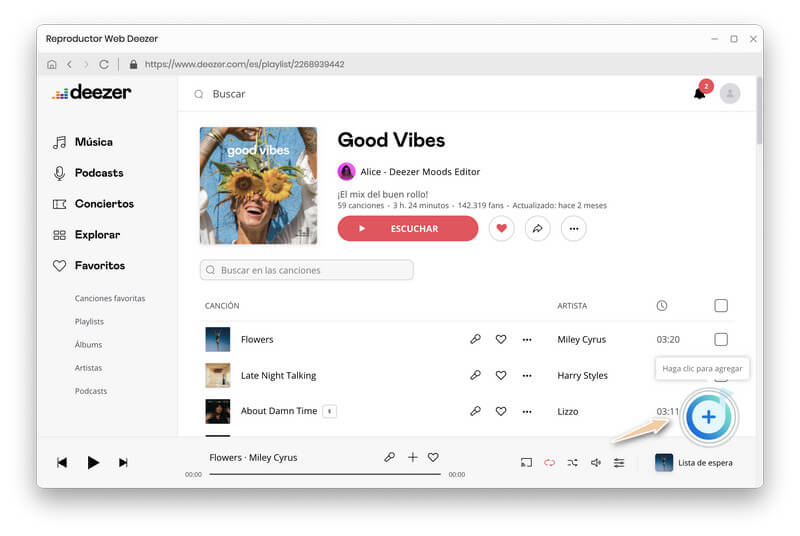Sort by the ARTISTA column header
Screen dimensions: 800x536
572,306
